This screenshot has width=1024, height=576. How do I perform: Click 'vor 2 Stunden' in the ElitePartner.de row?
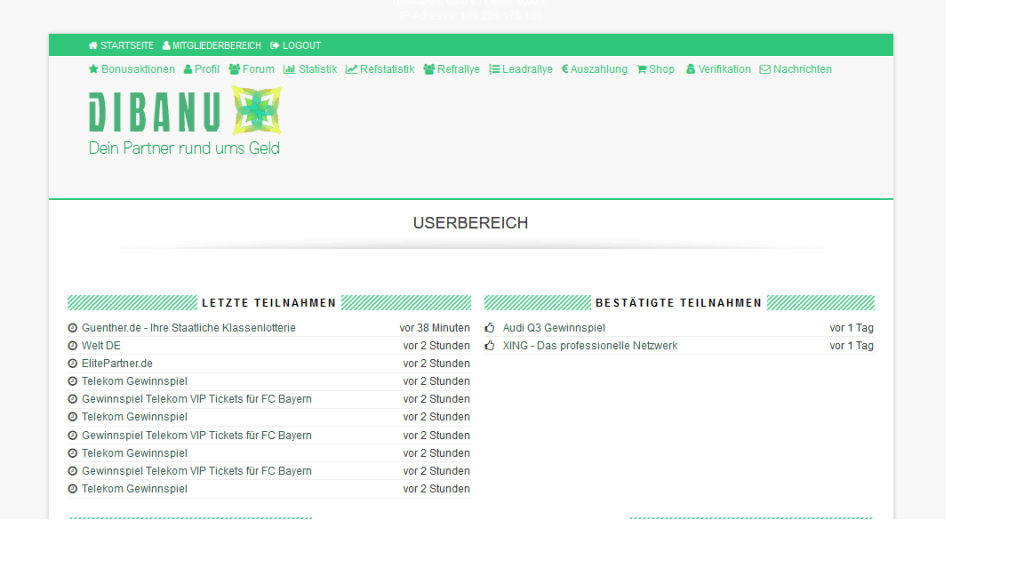coord(436,364)
